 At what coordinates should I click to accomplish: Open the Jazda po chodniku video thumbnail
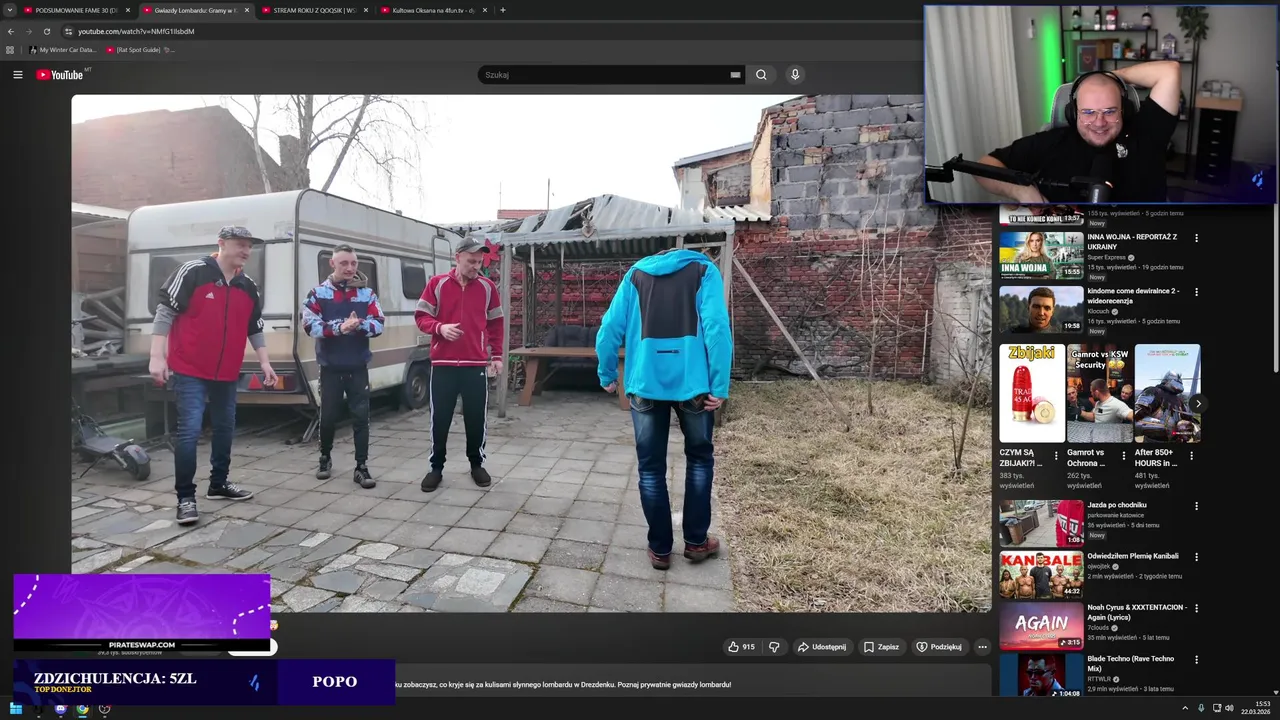1041,523
